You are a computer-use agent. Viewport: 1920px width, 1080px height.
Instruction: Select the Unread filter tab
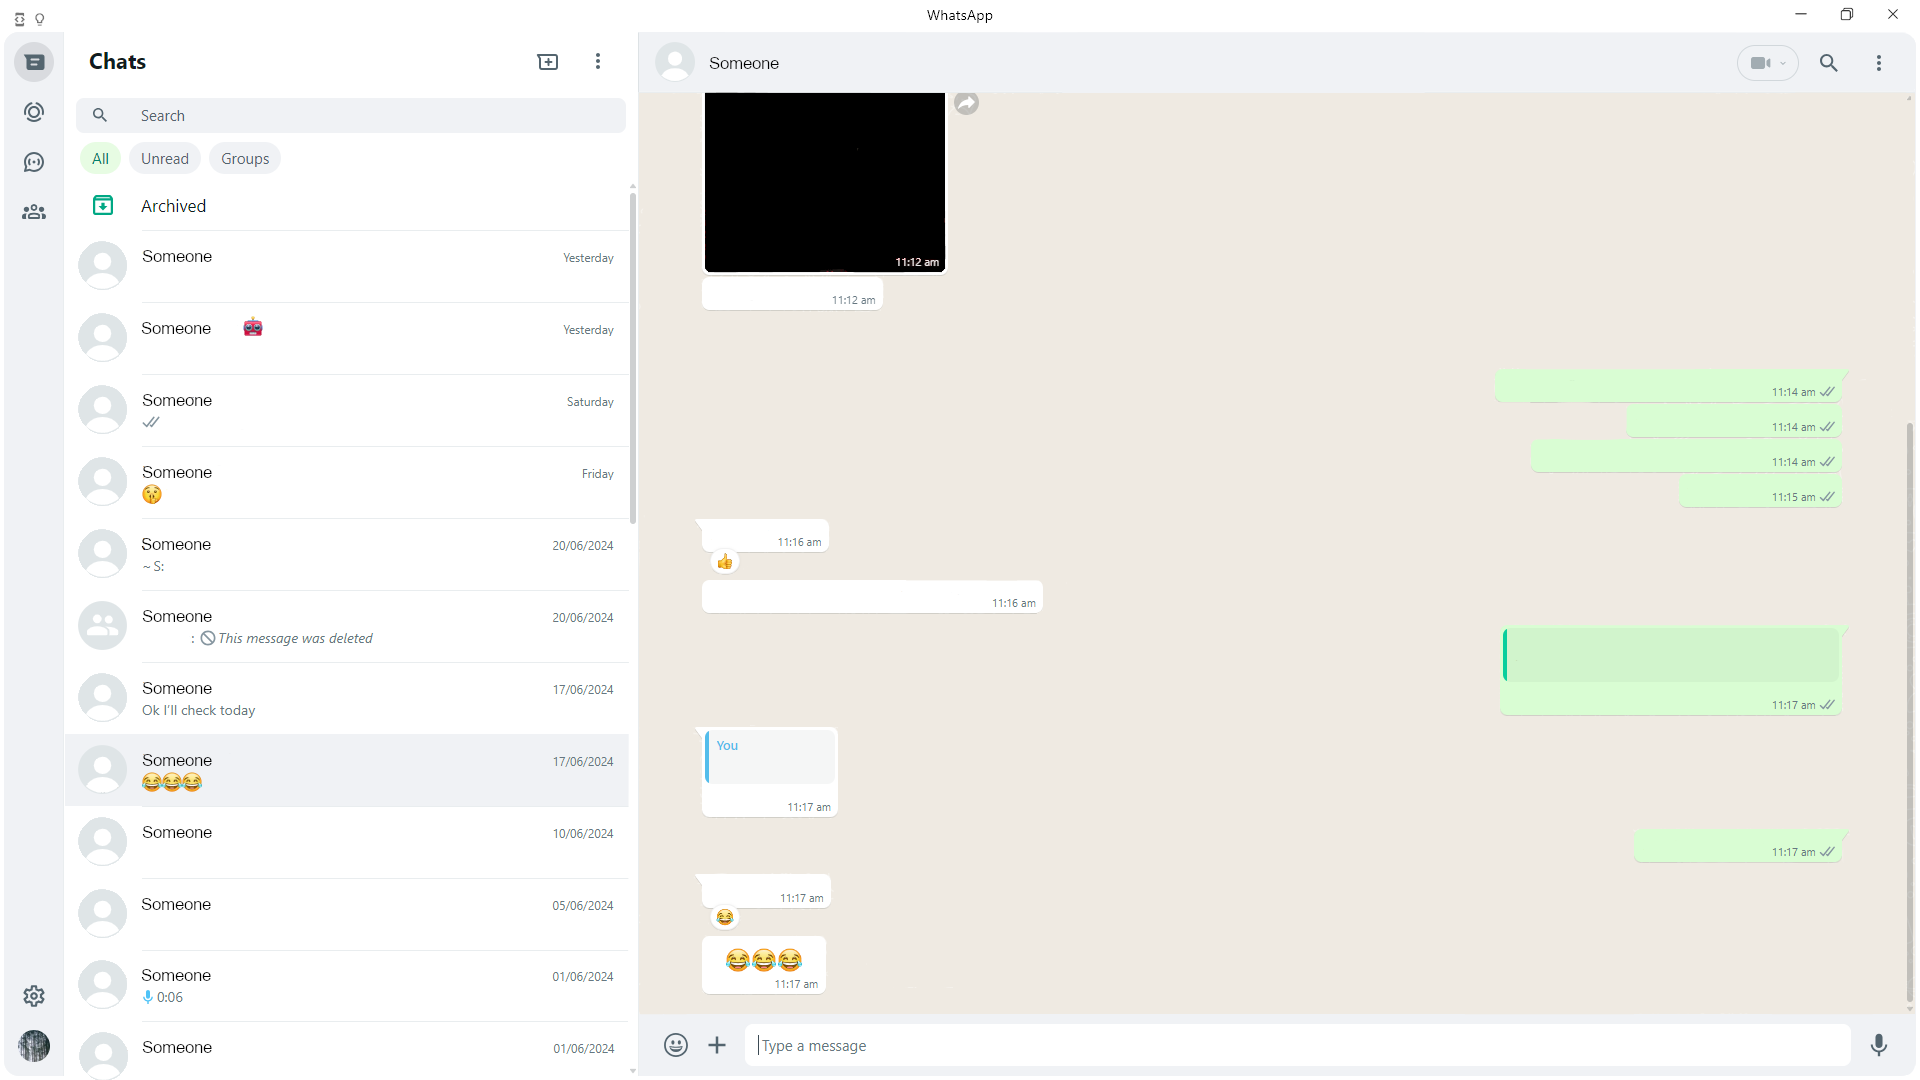pyautogui.click(x=162, y=158)
